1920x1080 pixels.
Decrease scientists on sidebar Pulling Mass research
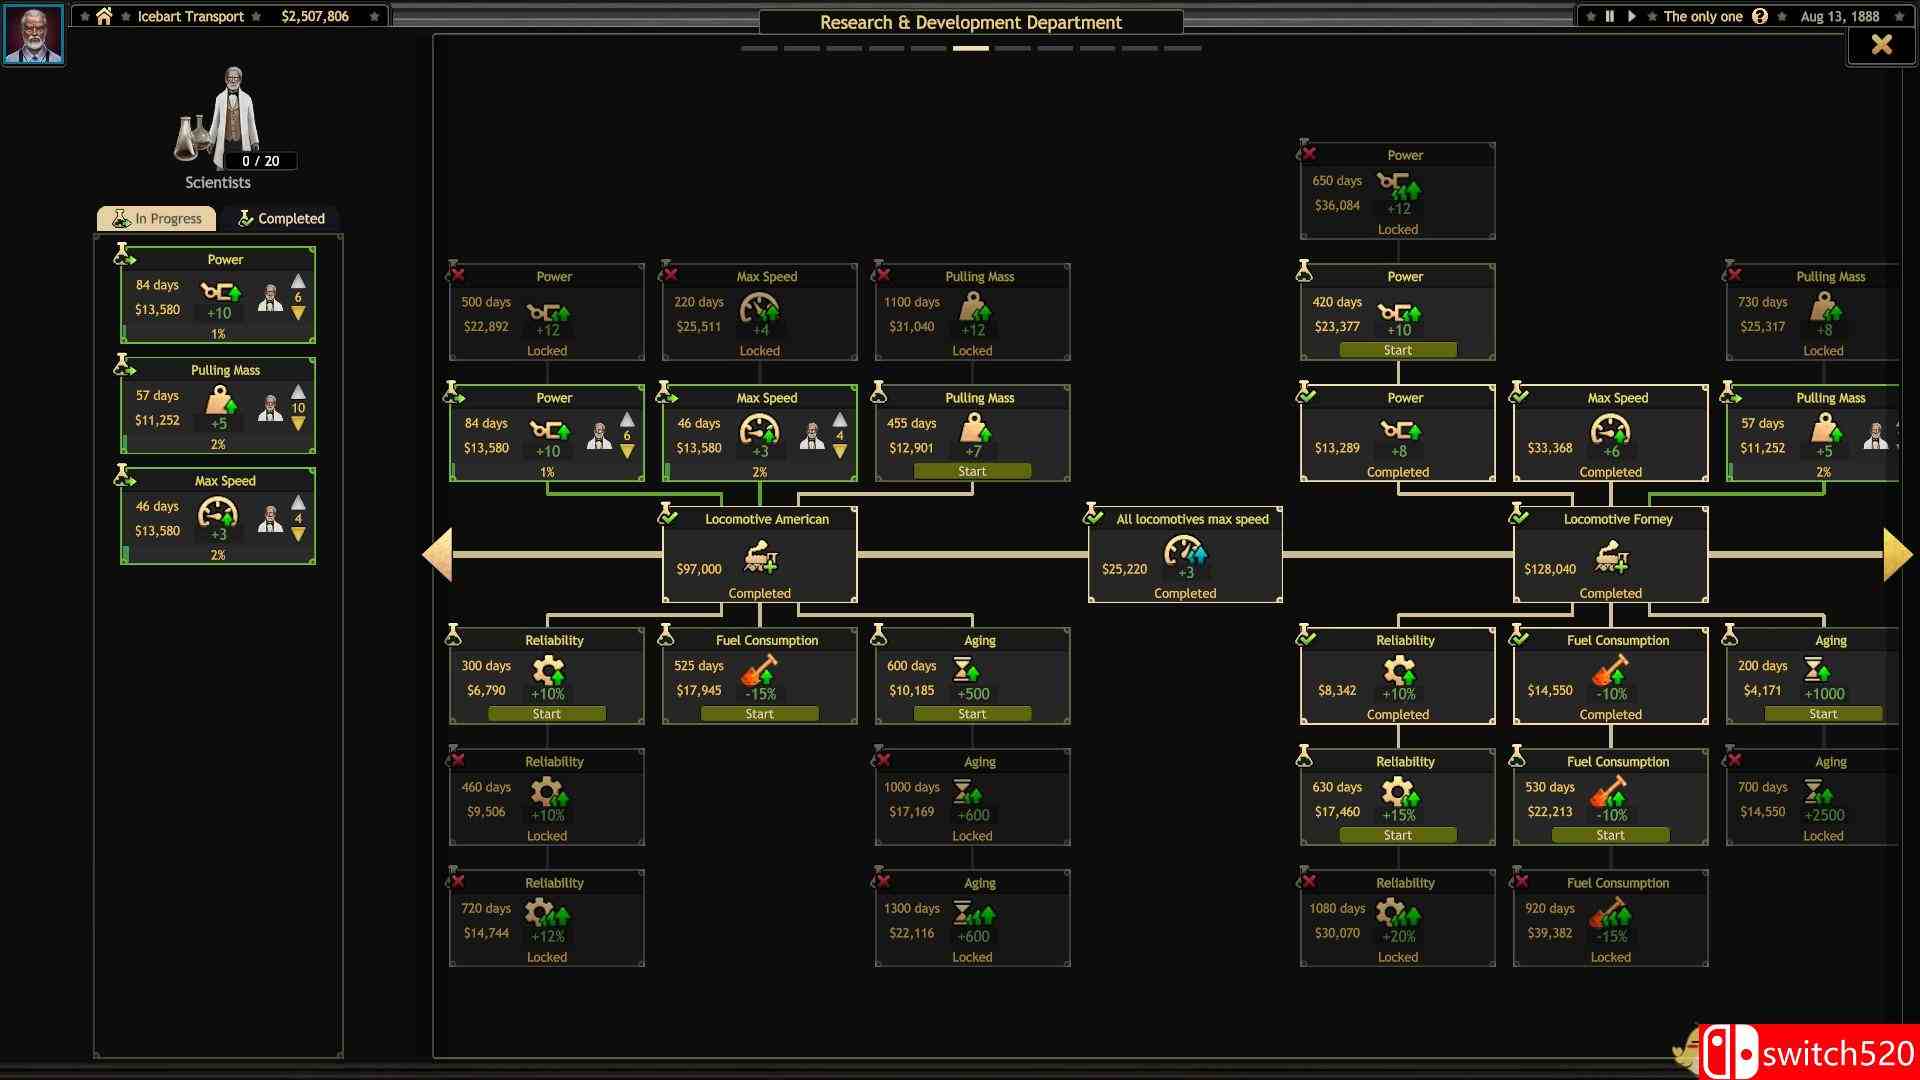(x=298, y=424)
